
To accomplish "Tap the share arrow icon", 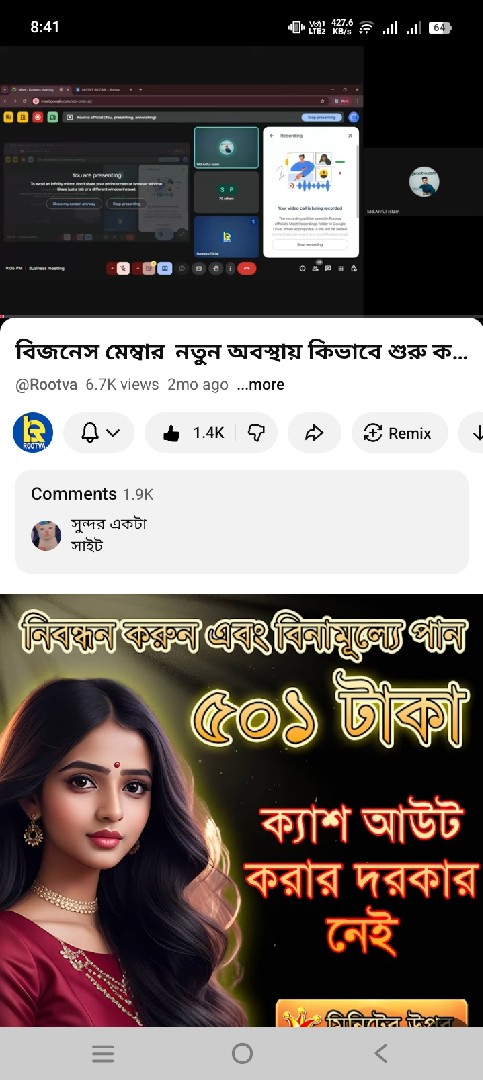I will (314, 433).
